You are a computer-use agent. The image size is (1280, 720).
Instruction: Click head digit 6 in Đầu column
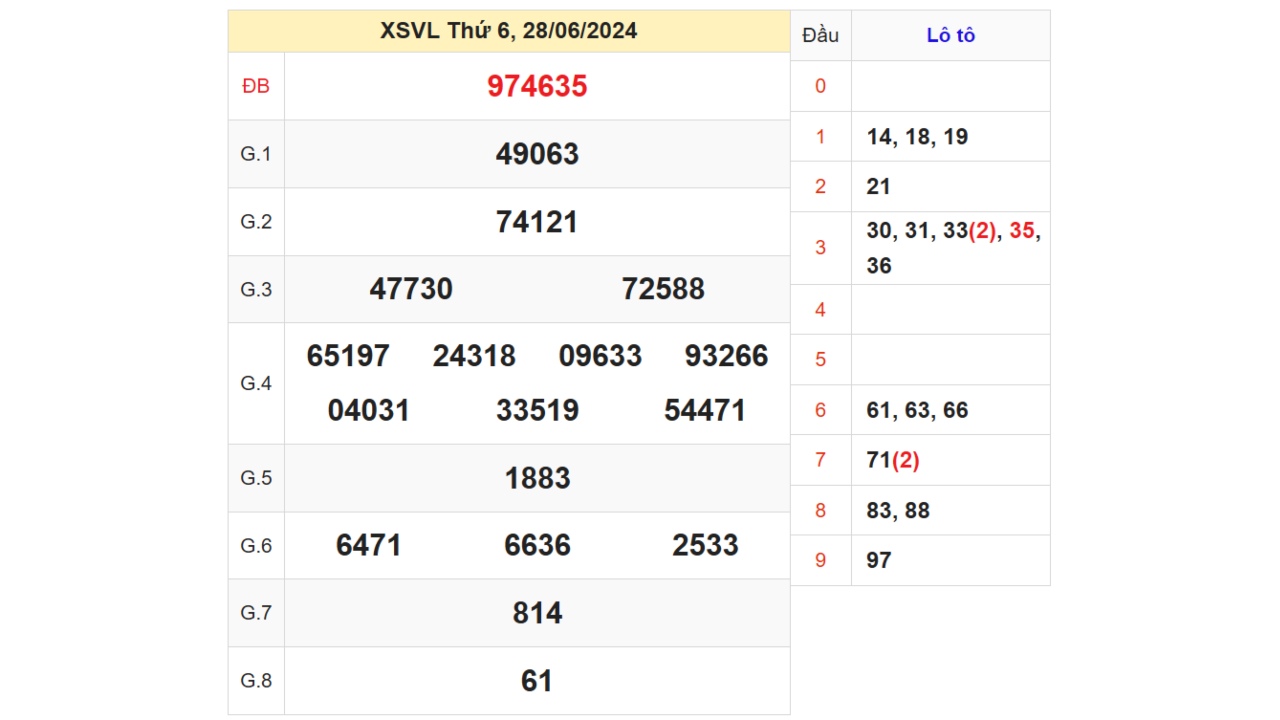coord(820,410)
